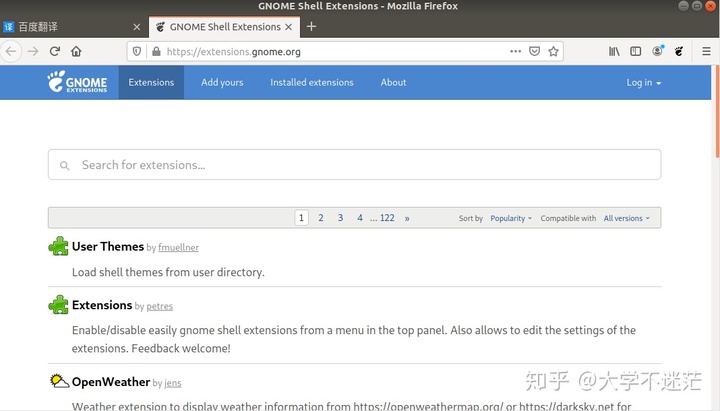Open the About page
720x411 pixels.
393,82
